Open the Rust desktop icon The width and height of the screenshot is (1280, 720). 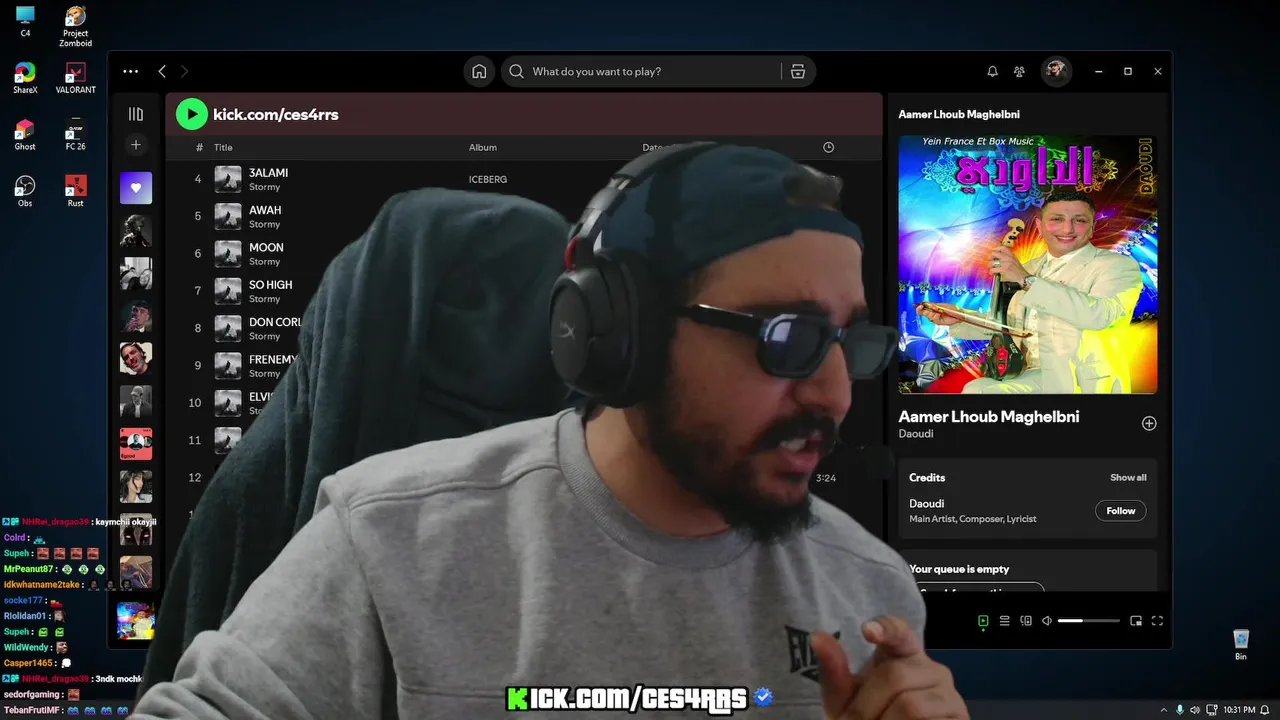pos(75,192)
